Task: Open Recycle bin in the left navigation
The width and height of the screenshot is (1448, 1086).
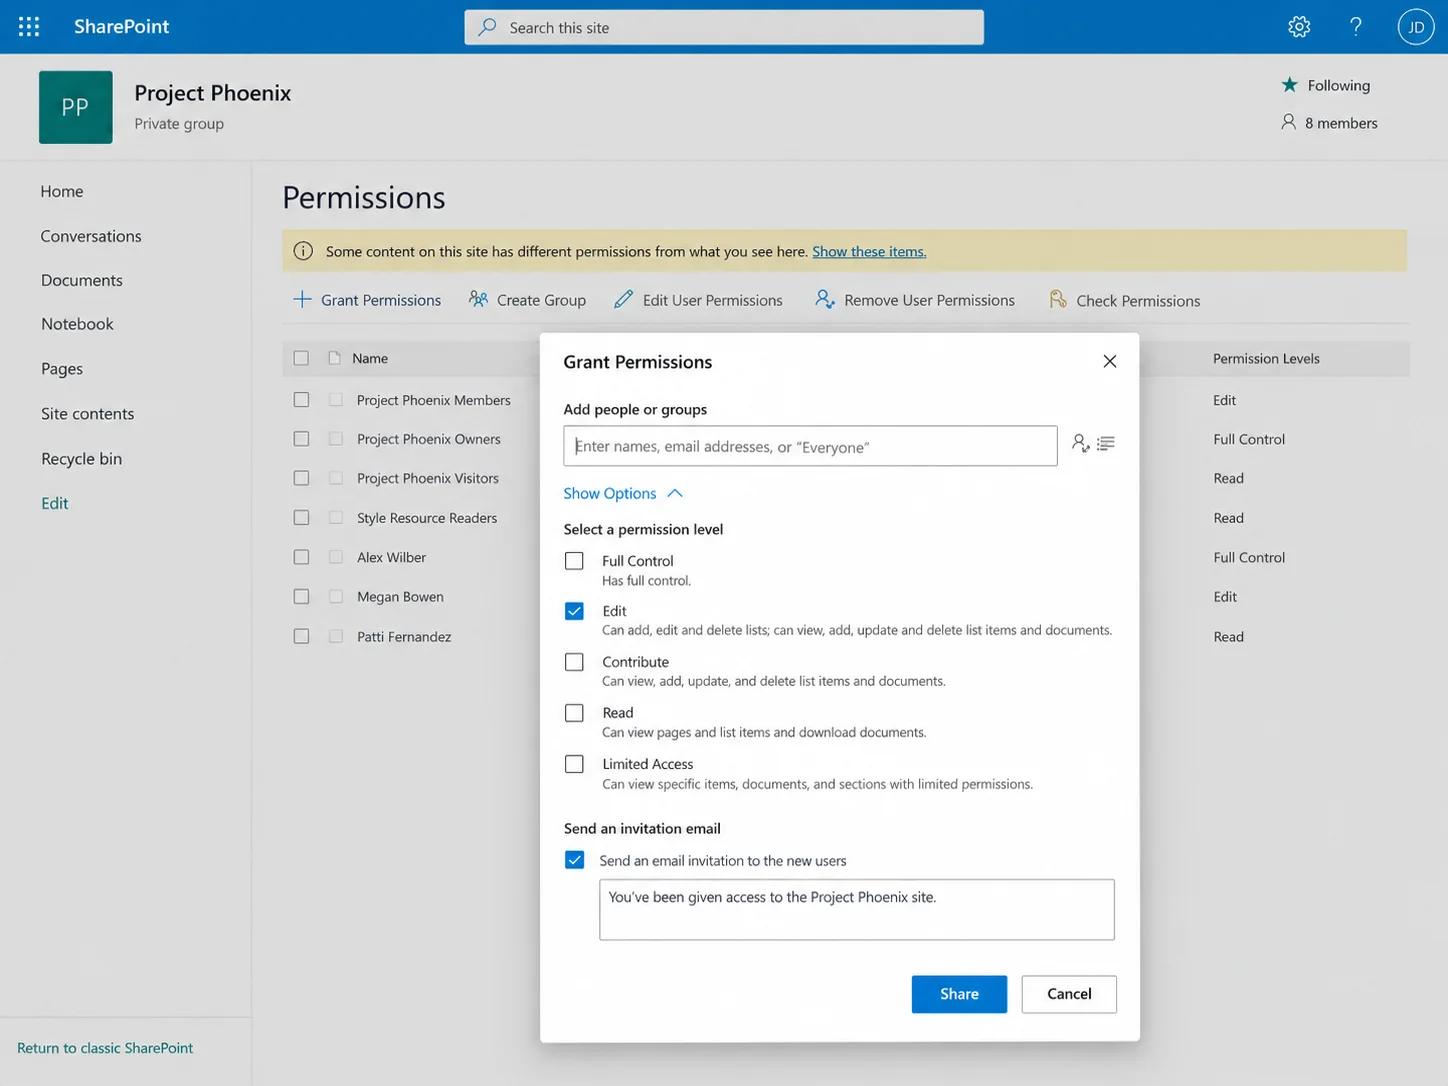Action: point(81,459)
